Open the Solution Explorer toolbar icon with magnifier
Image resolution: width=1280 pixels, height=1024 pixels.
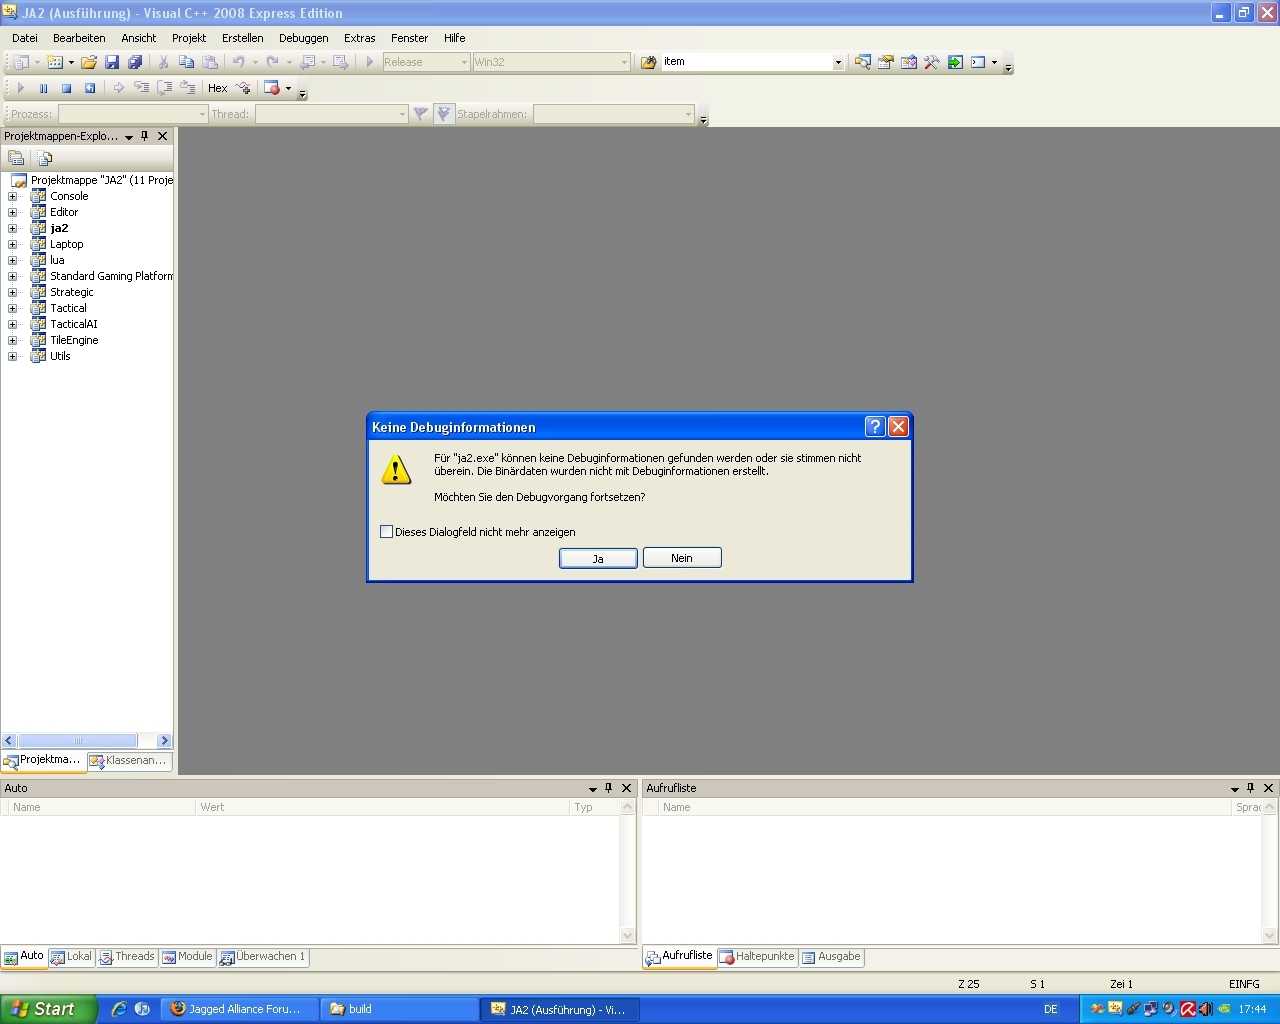[x=863, y=62]
